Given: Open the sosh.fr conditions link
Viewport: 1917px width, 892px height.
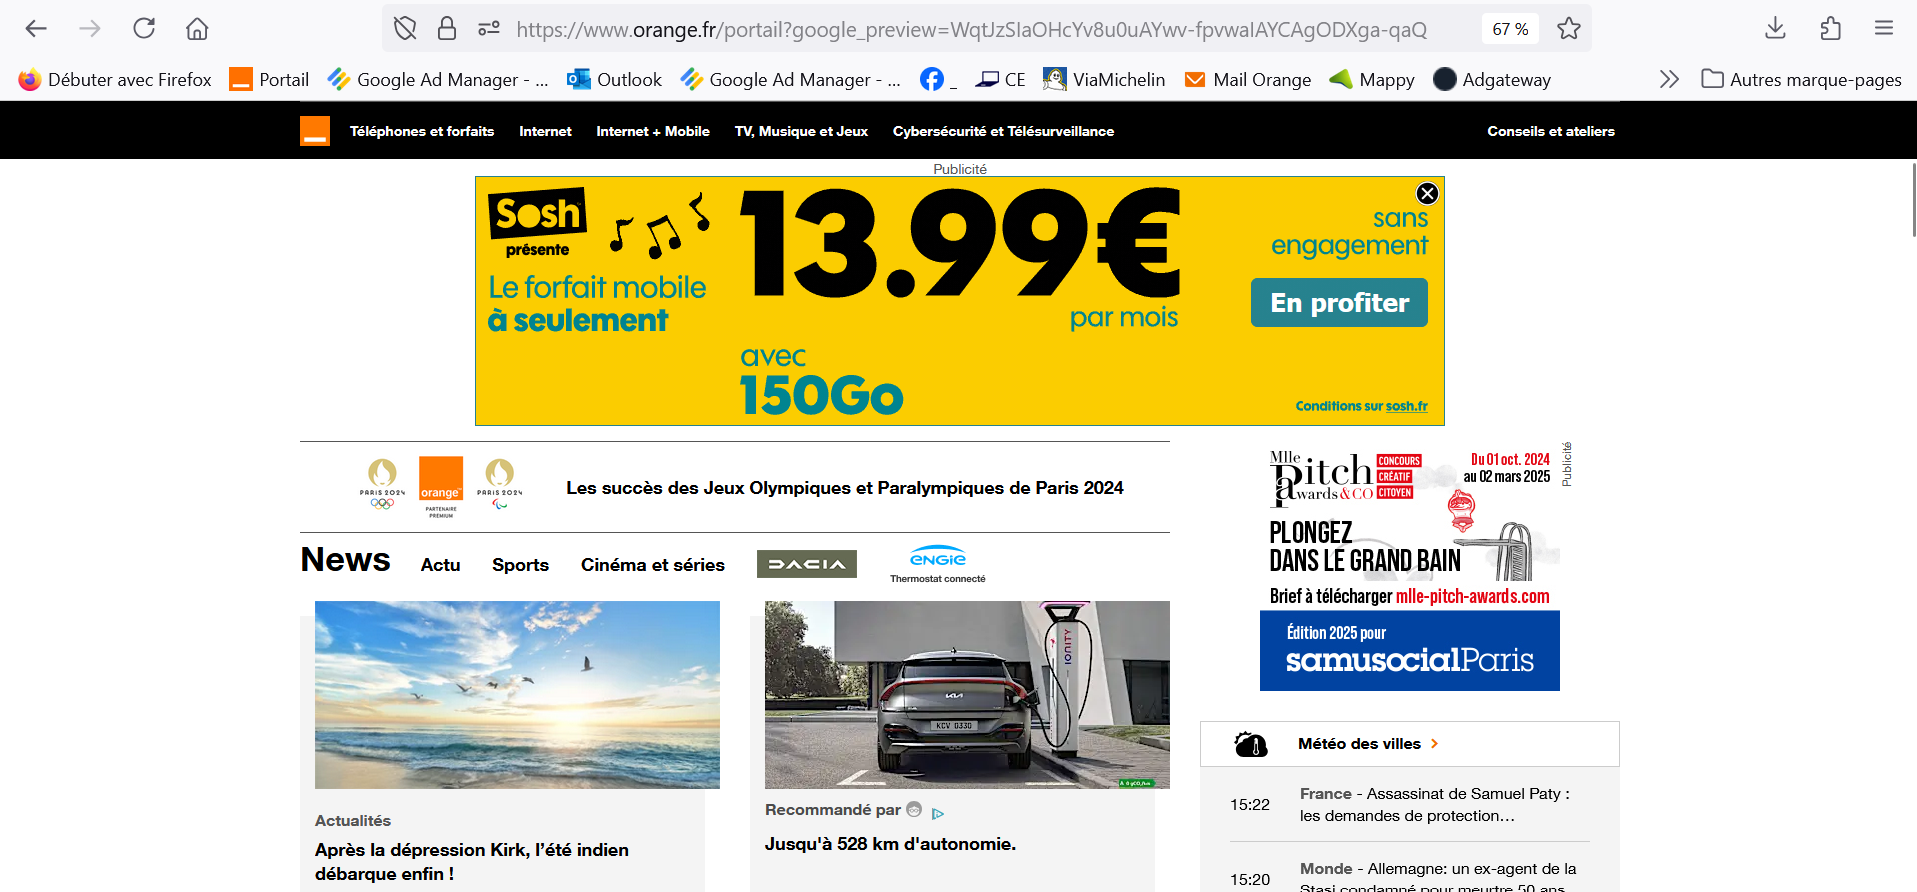Looking at the screenshot, I should point(1406,406).
